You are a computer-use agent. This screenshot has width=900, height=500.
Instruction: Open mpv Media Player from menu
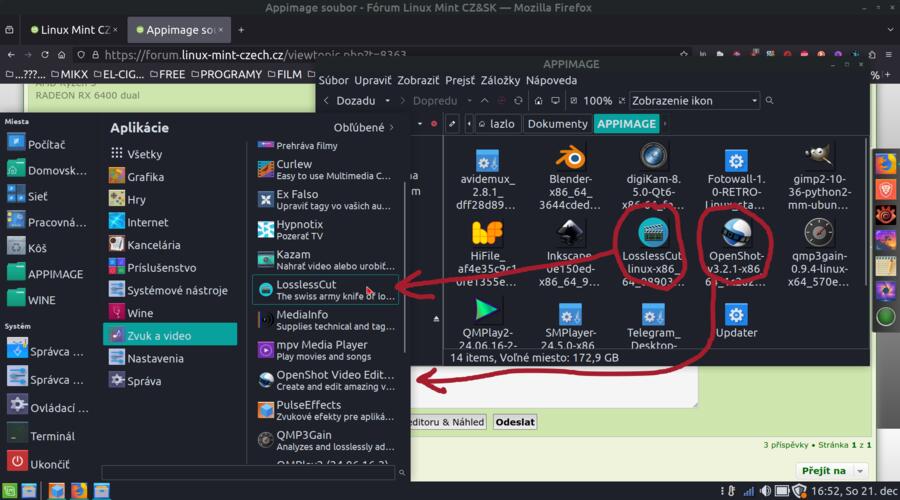[326, 350]
